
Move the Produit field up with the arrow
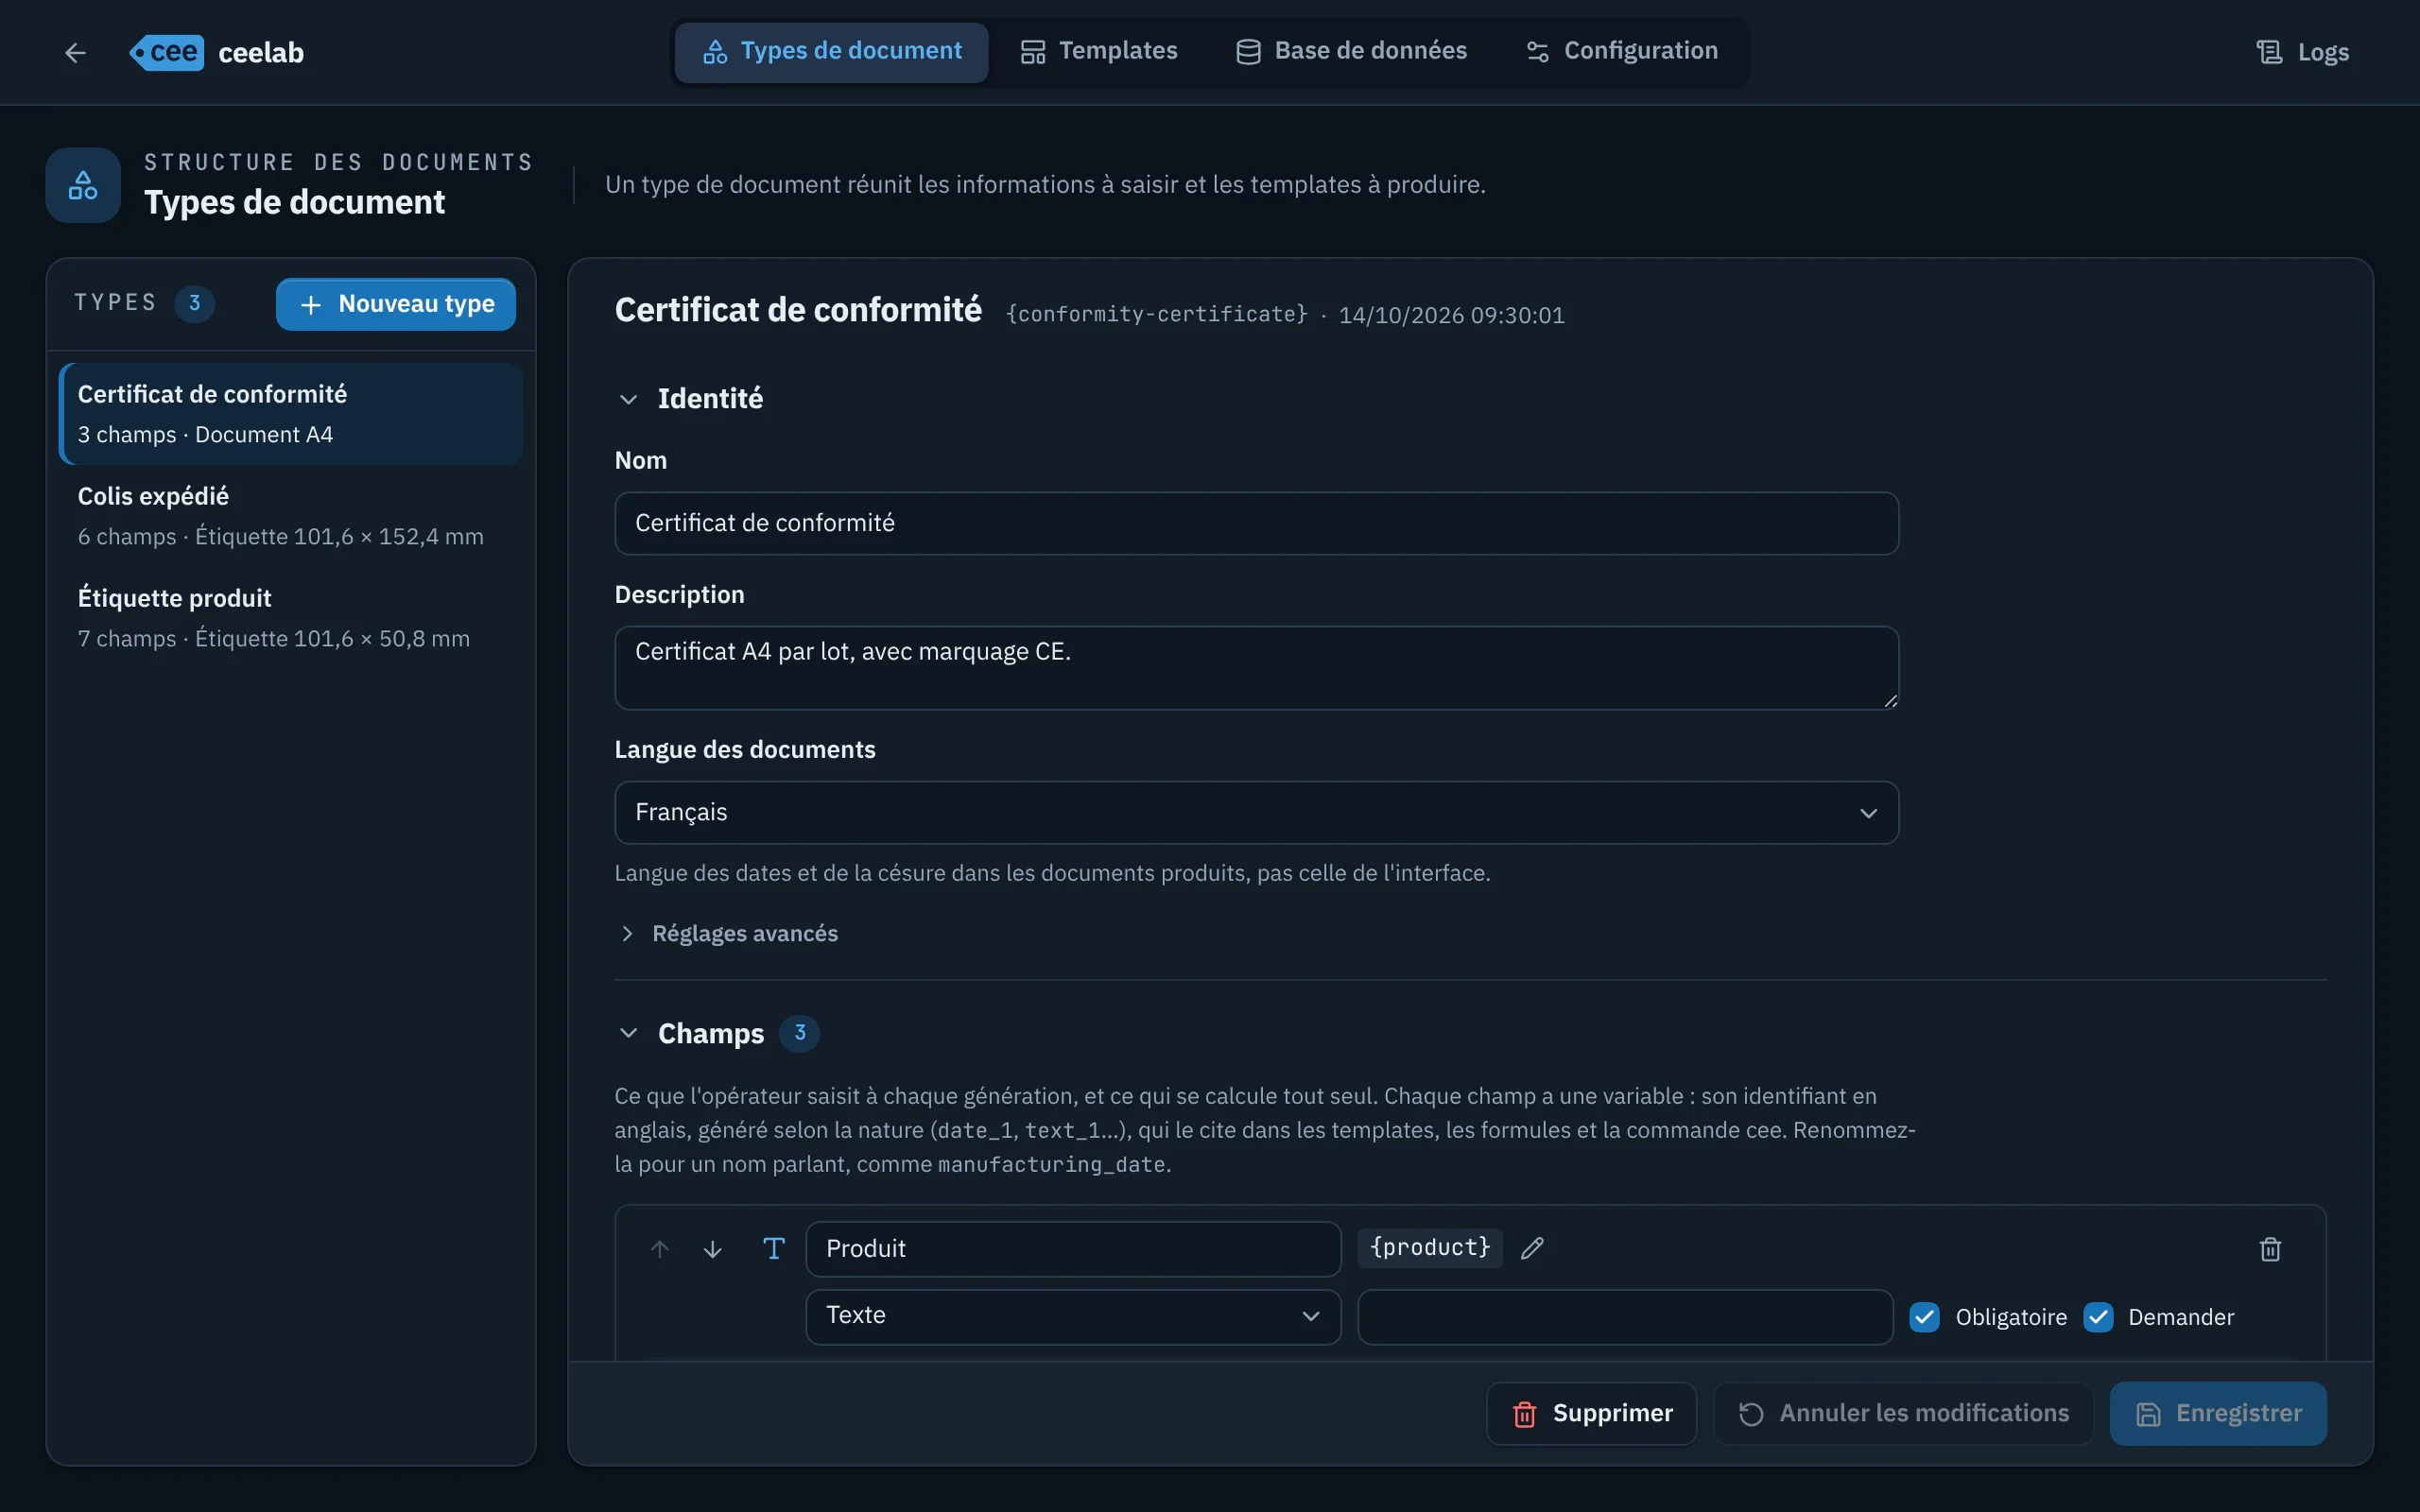pyautogui.click(x=659, y=1248)
